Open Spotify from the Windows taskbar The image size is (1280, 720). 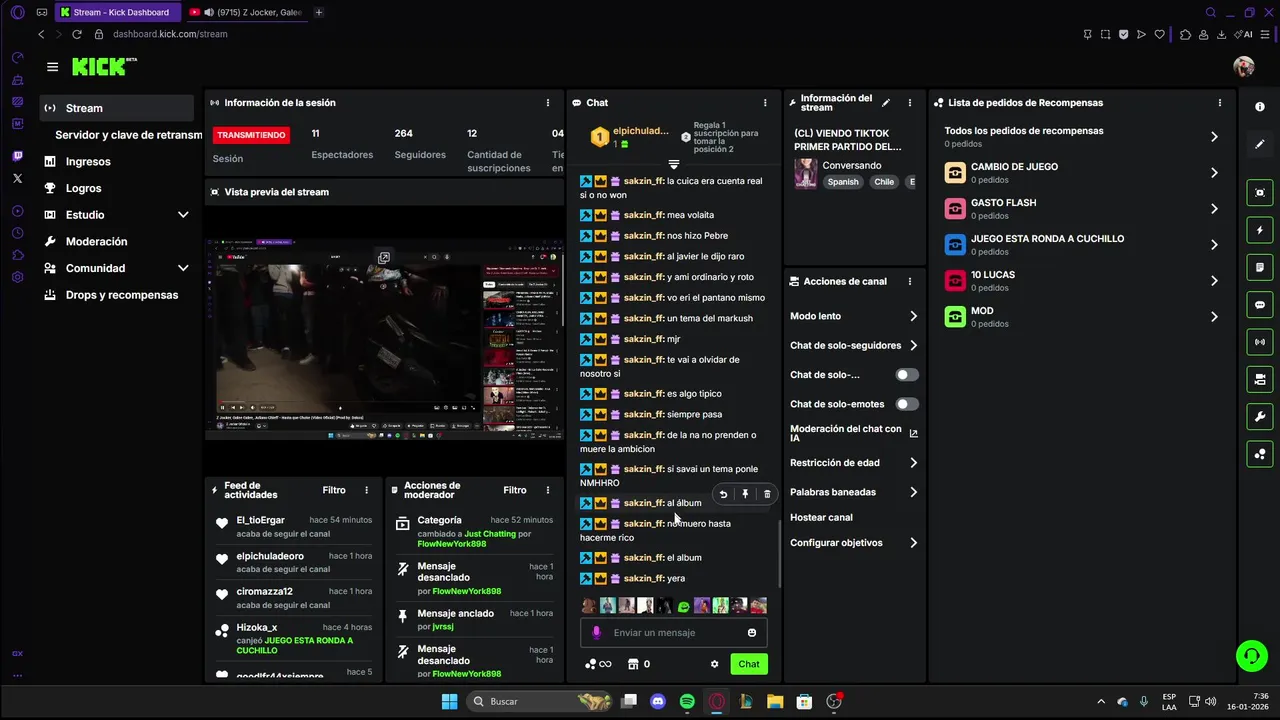point(687,702)
